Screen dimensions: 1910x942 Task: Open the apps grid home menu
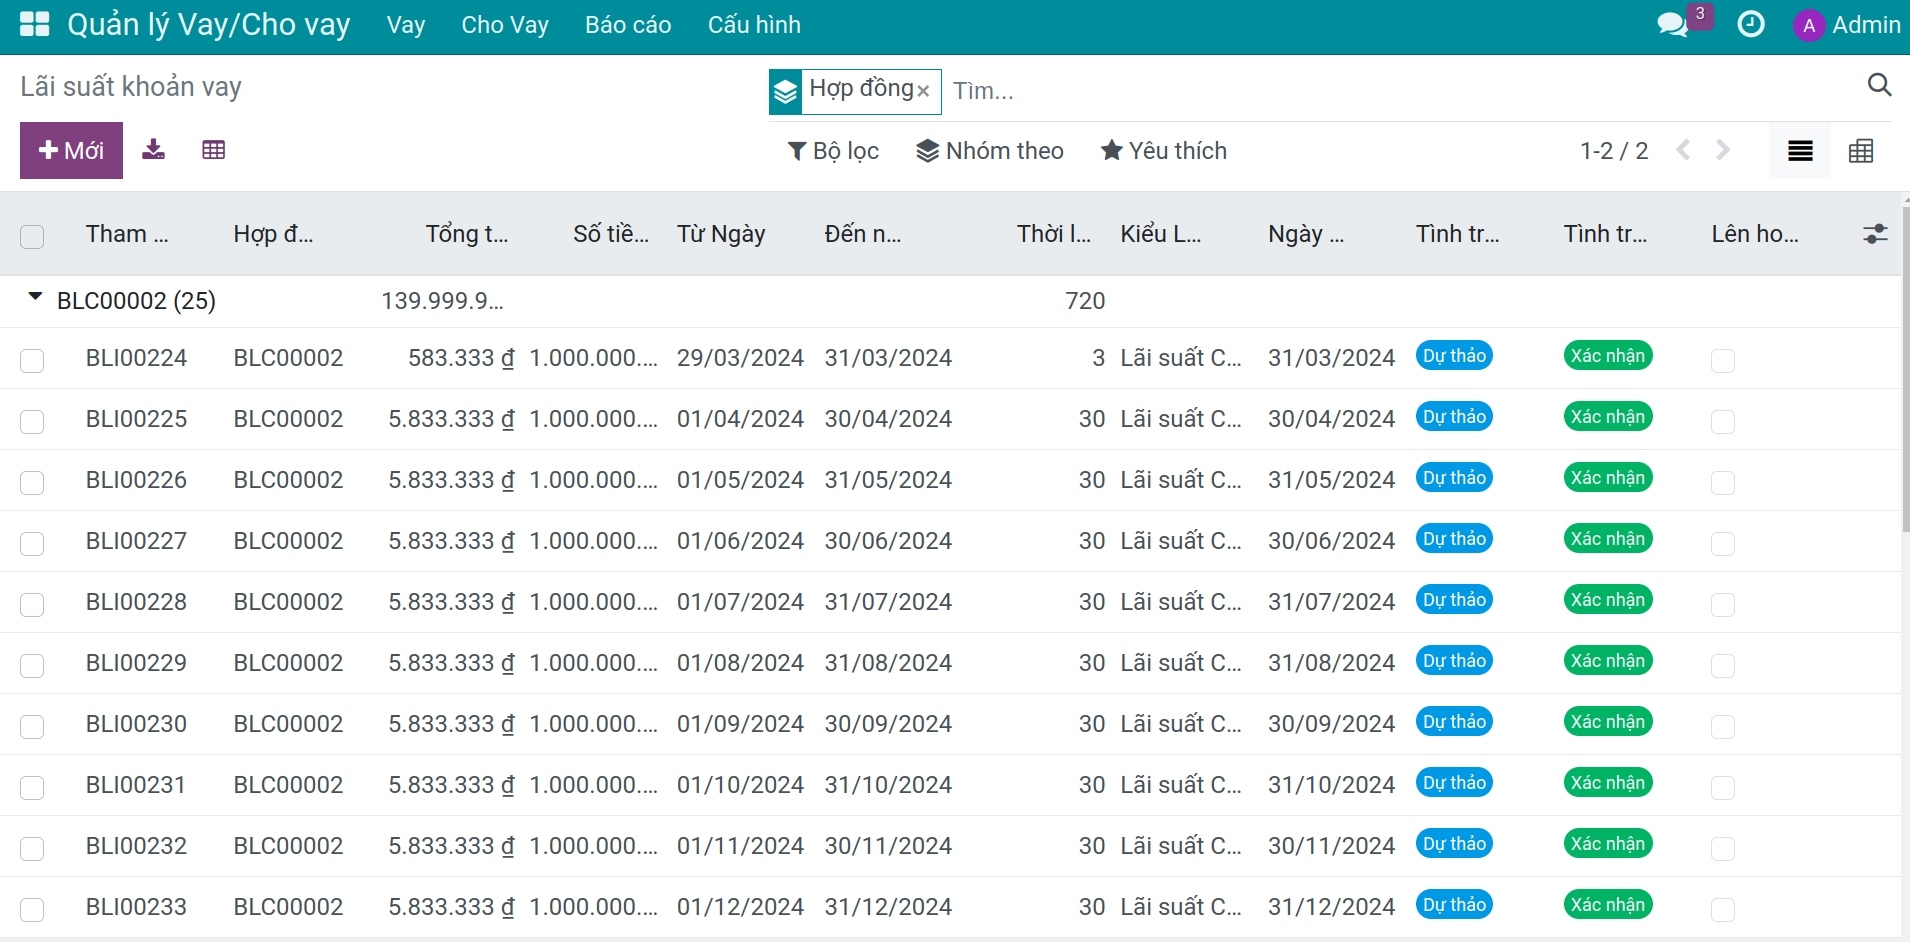point(35,24)
